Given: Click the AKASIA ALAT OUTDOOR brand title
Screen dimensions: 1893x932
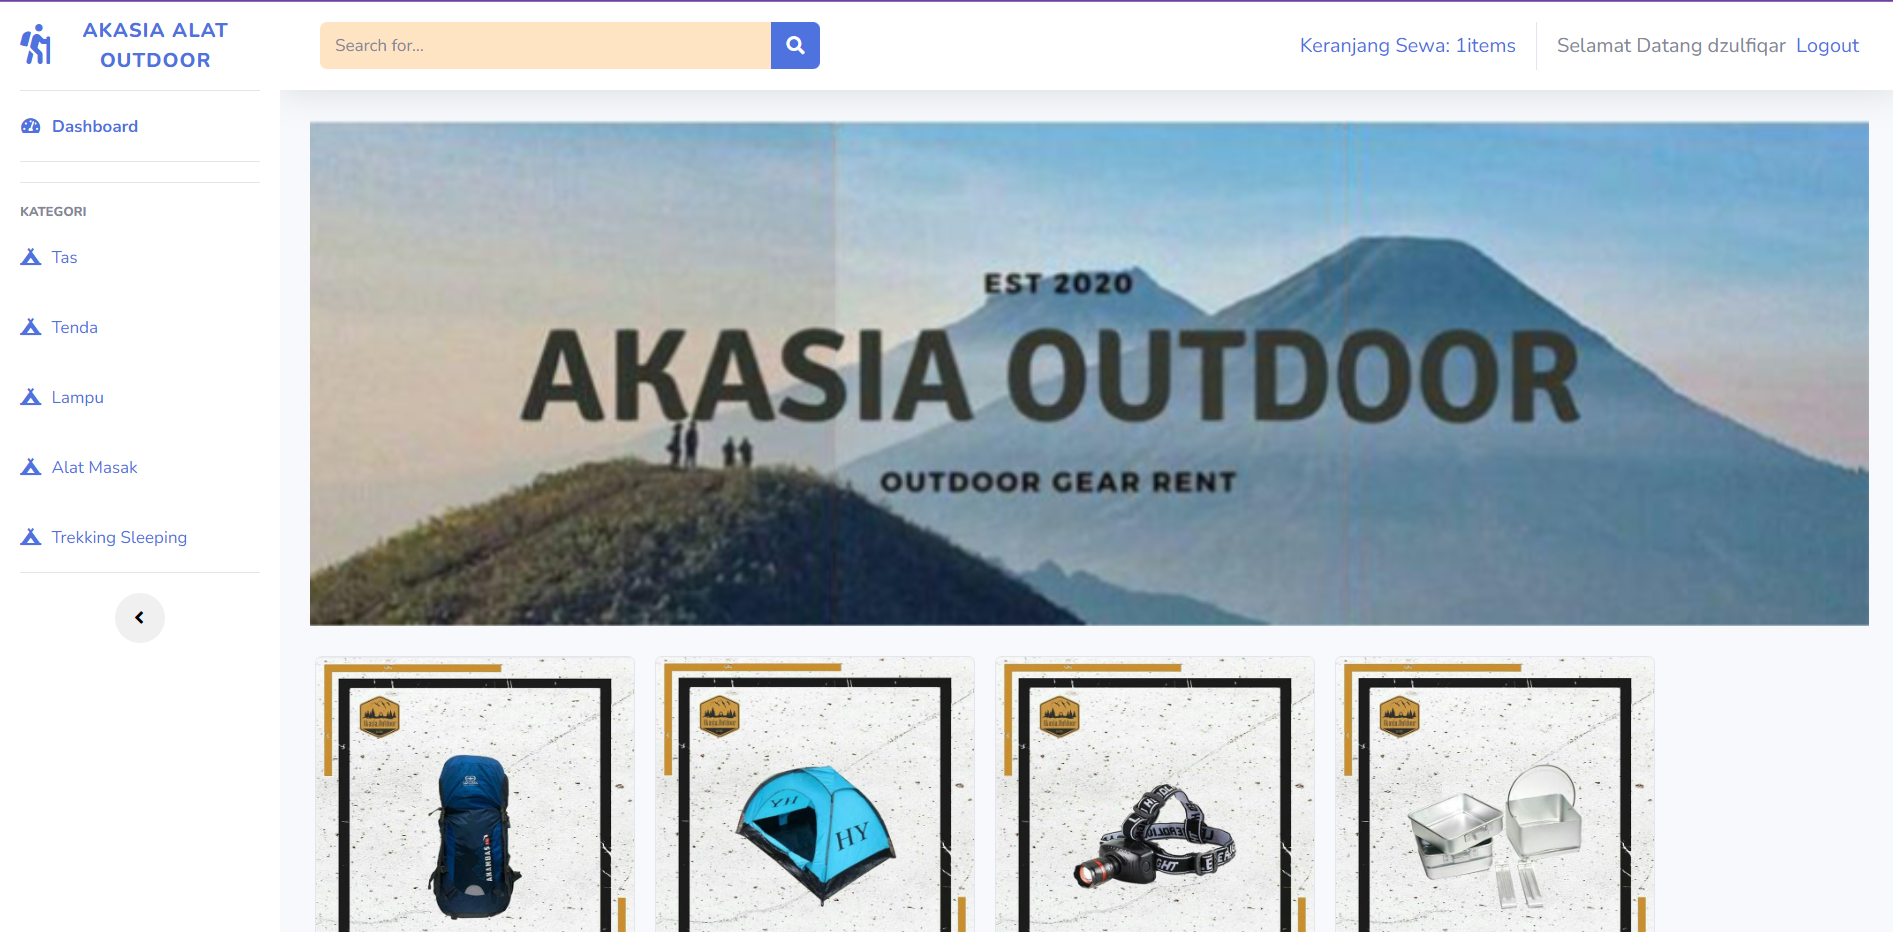Looking at the screenshot, I should coord(155,45).
